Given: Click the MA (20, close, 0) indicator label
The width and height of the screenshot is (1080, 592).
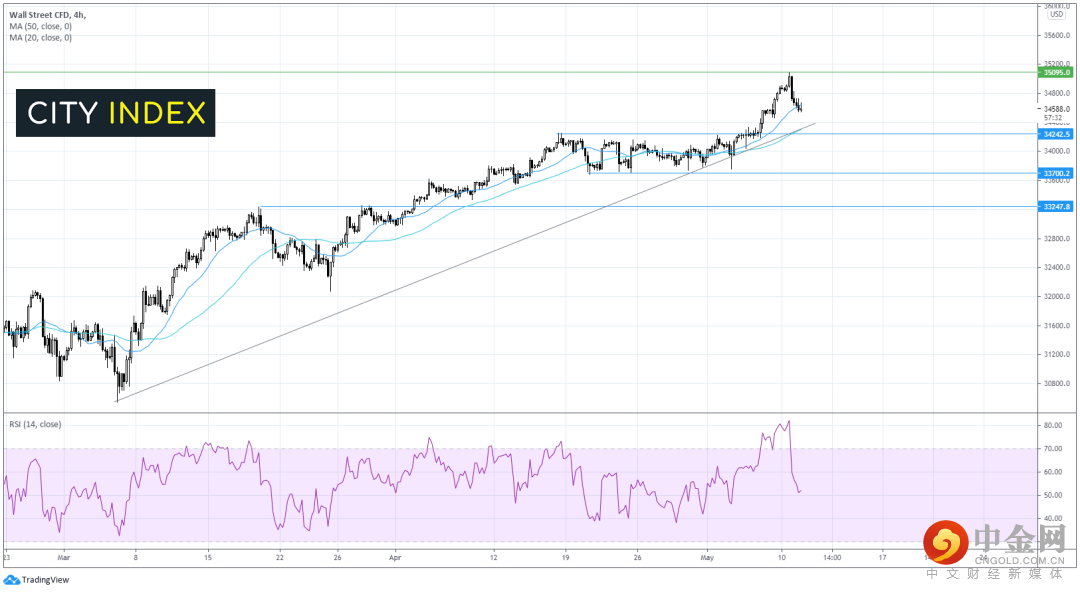Looking at the screenshot, I should 41,38.
